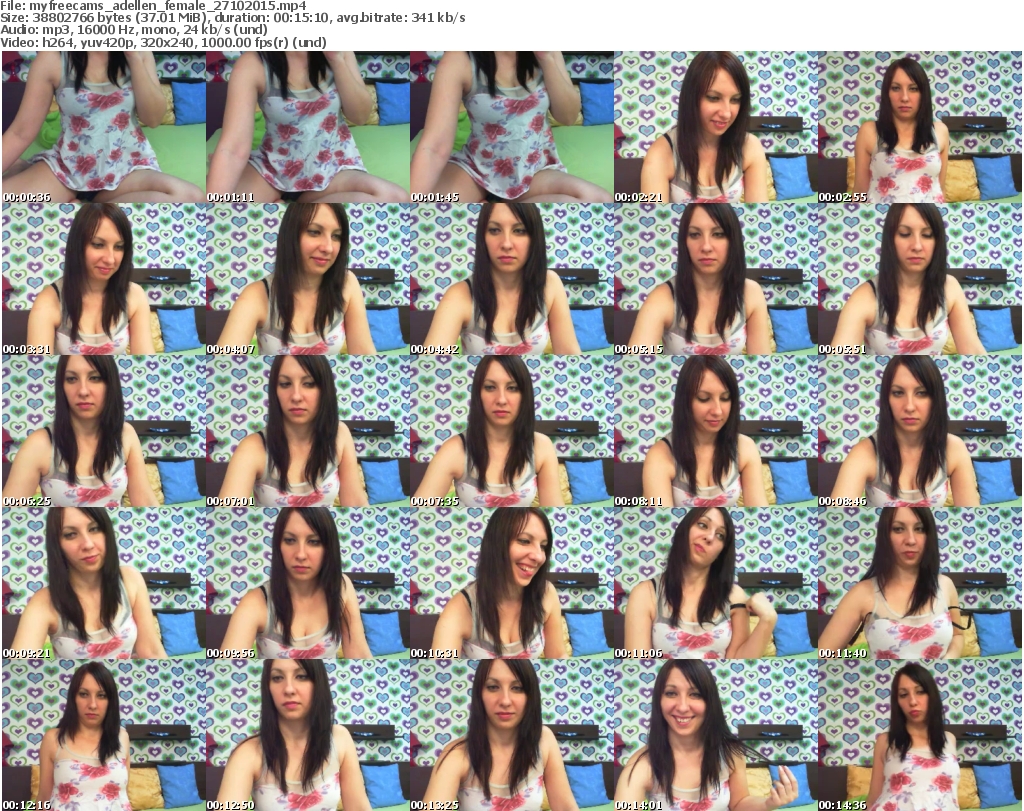Open the thumbnail stamped 00:03:31

click(x=104, y=279)
